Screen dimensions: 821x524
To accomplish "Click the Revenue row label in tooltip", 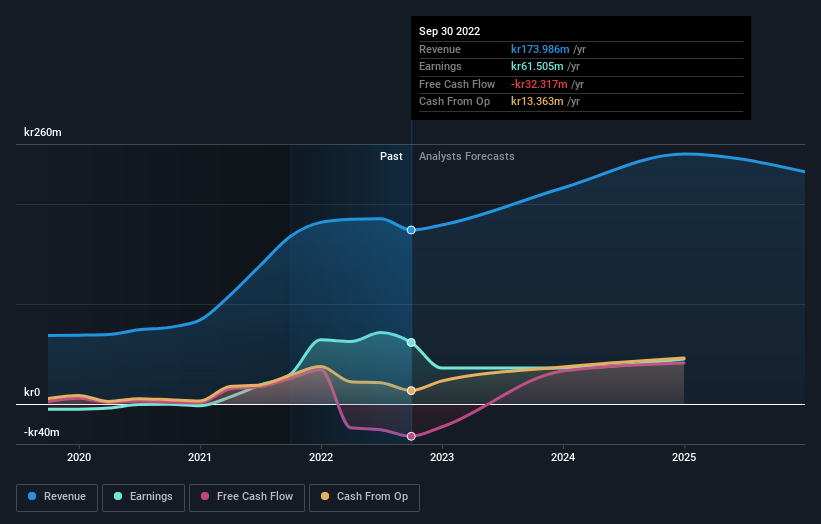I will 440,49.
